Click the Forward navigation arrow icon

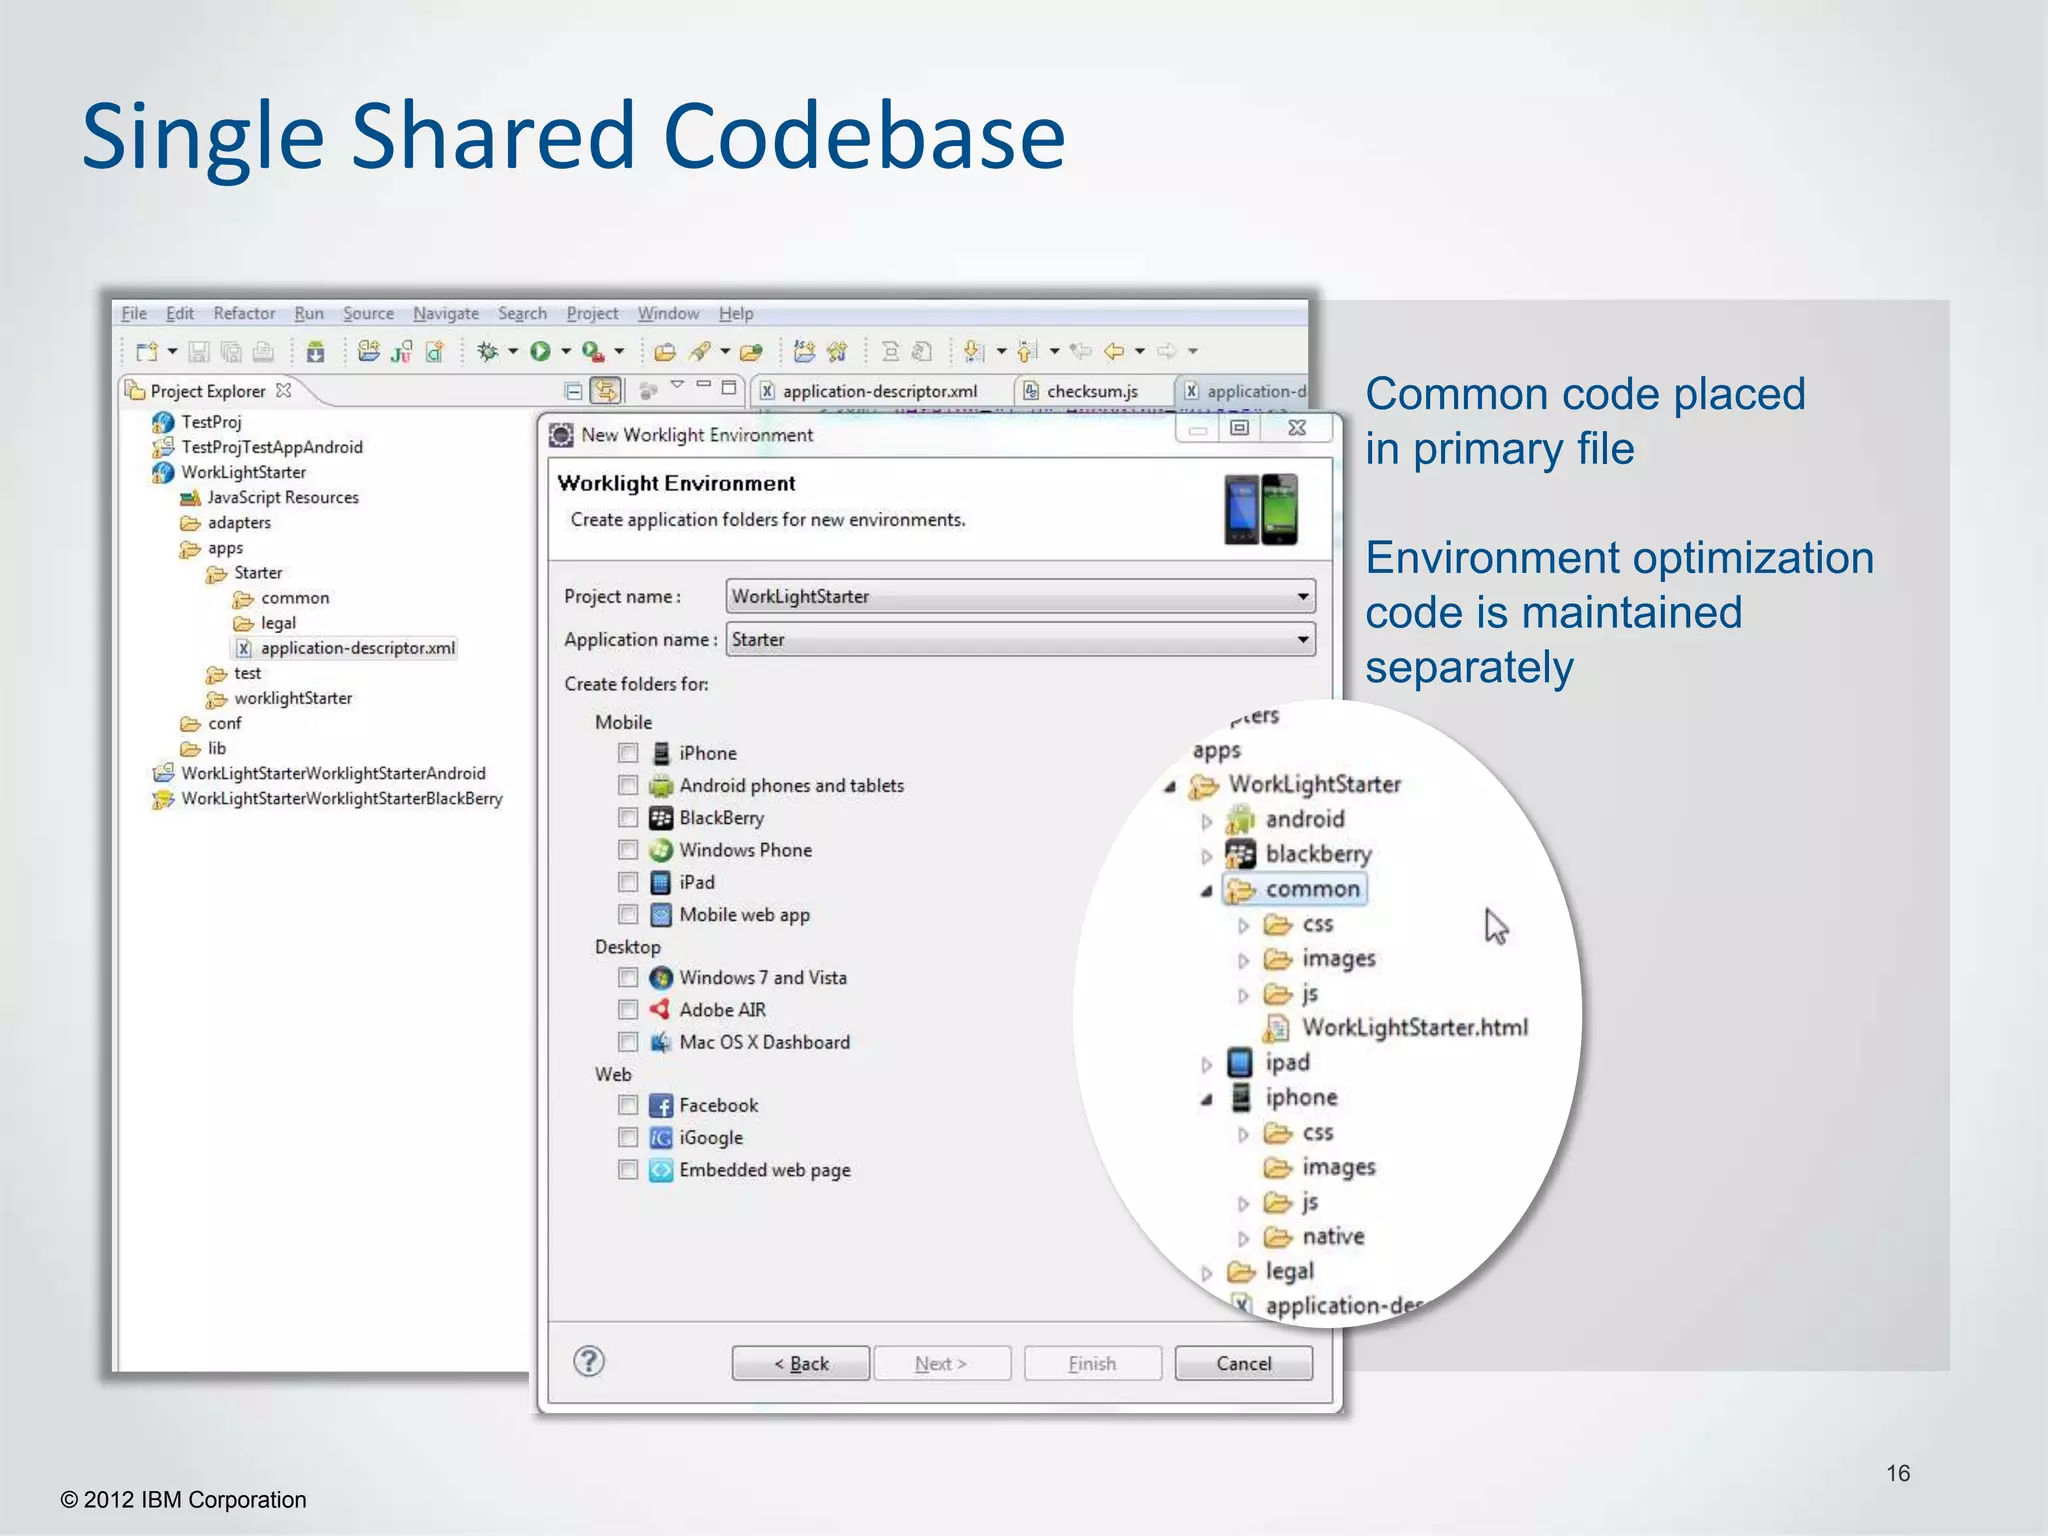[1166, 352]
